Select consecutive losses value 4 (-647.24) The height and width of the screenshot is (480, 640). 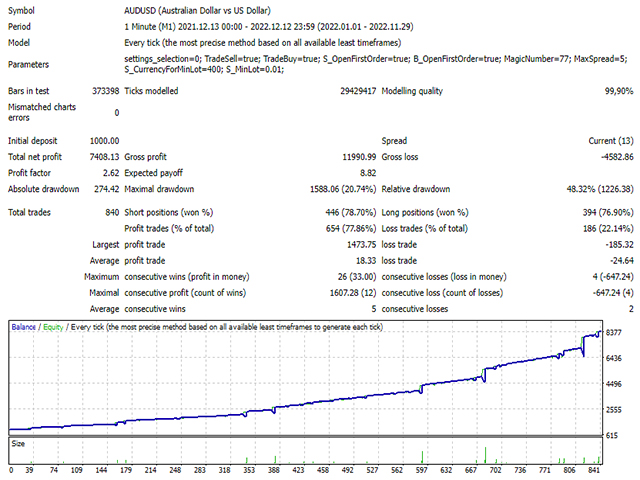pyautogui.click(x=613, y=277)
